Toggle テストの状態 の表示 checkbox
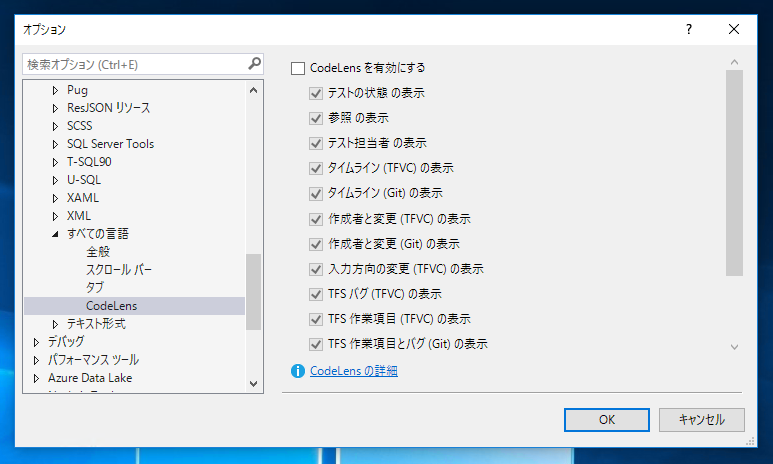This screenshot has height=464, width=773. pos(316,93)
